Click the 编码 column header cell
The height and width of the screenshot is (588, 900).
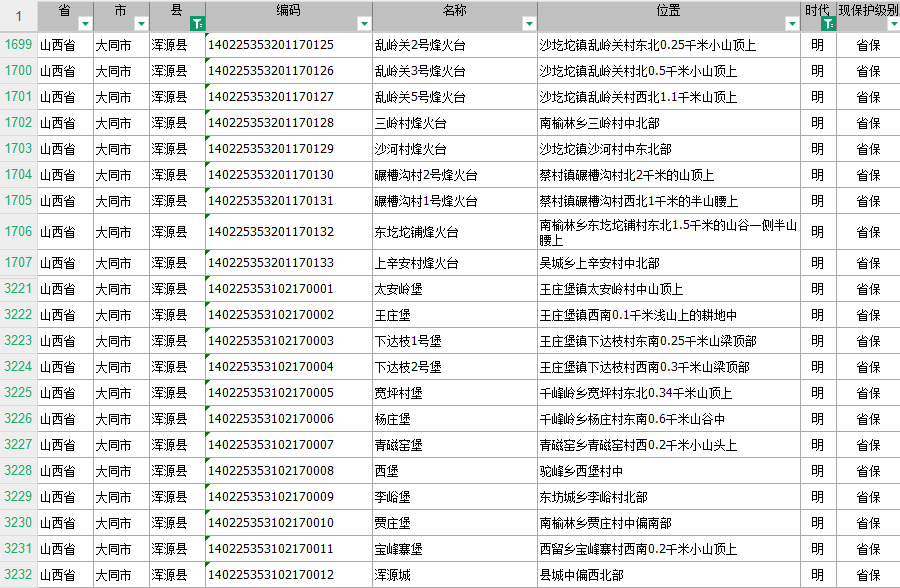click(289, 16)
